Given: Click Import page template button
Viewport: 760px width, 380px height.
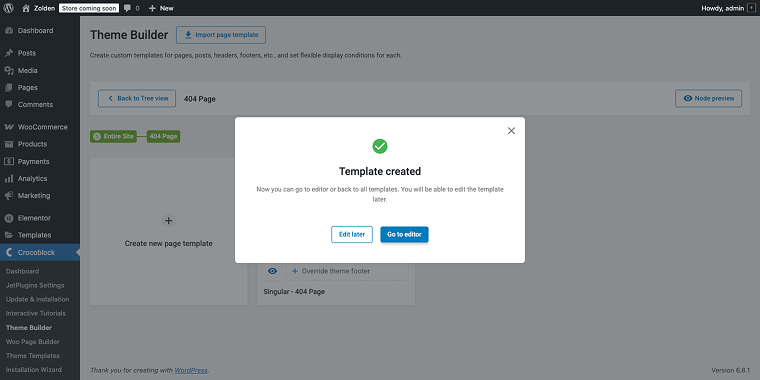Looking at the screenshot, I should pos(221,35).
